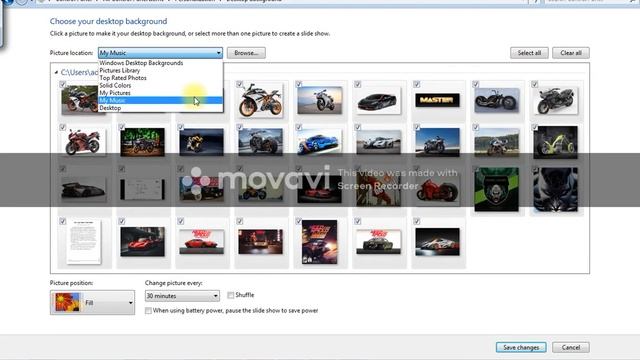This screenshot has height=360, width=640.
Task: Click the flower Fill position preview image
Action: coord(68,302)
